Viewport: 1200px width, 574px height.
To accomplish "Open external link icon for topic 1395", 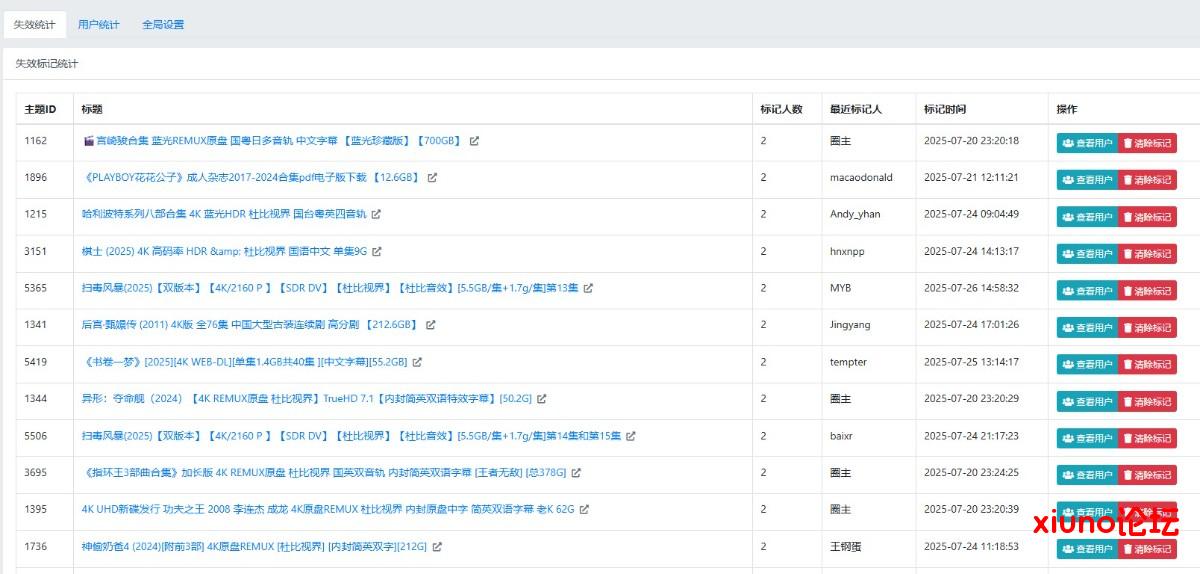I will tap(584, 509).
